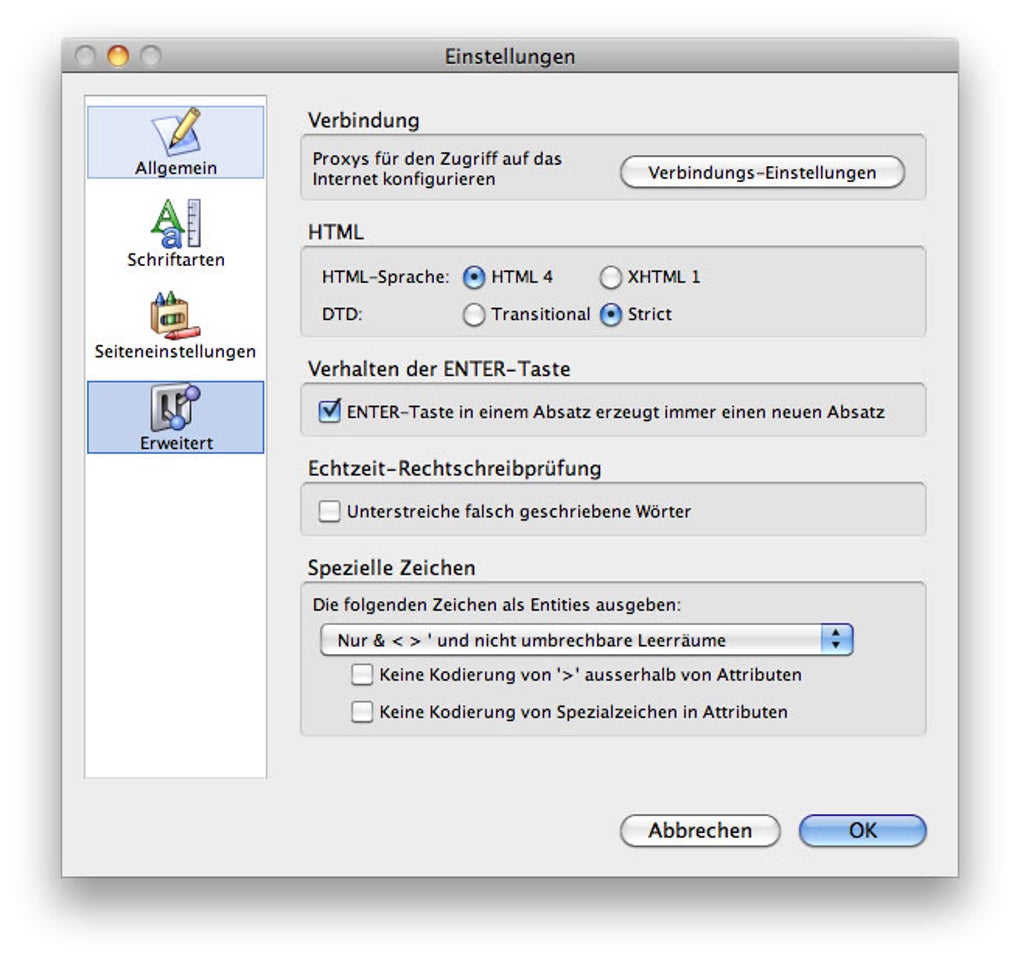Confirm settings with the OK button

pyautogui.click(x=863, y=831)
